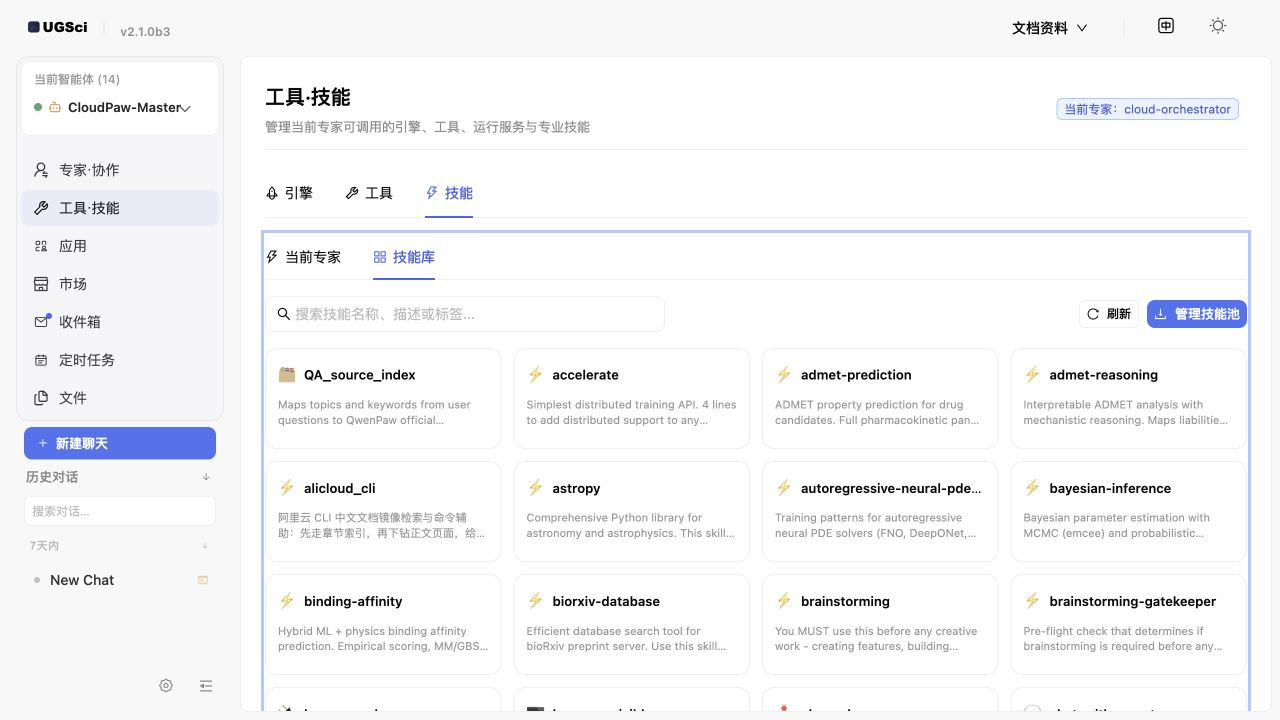Click the 管理技能池 button
This screenshot has height=720, width=1280.
tap(1197, 314)
